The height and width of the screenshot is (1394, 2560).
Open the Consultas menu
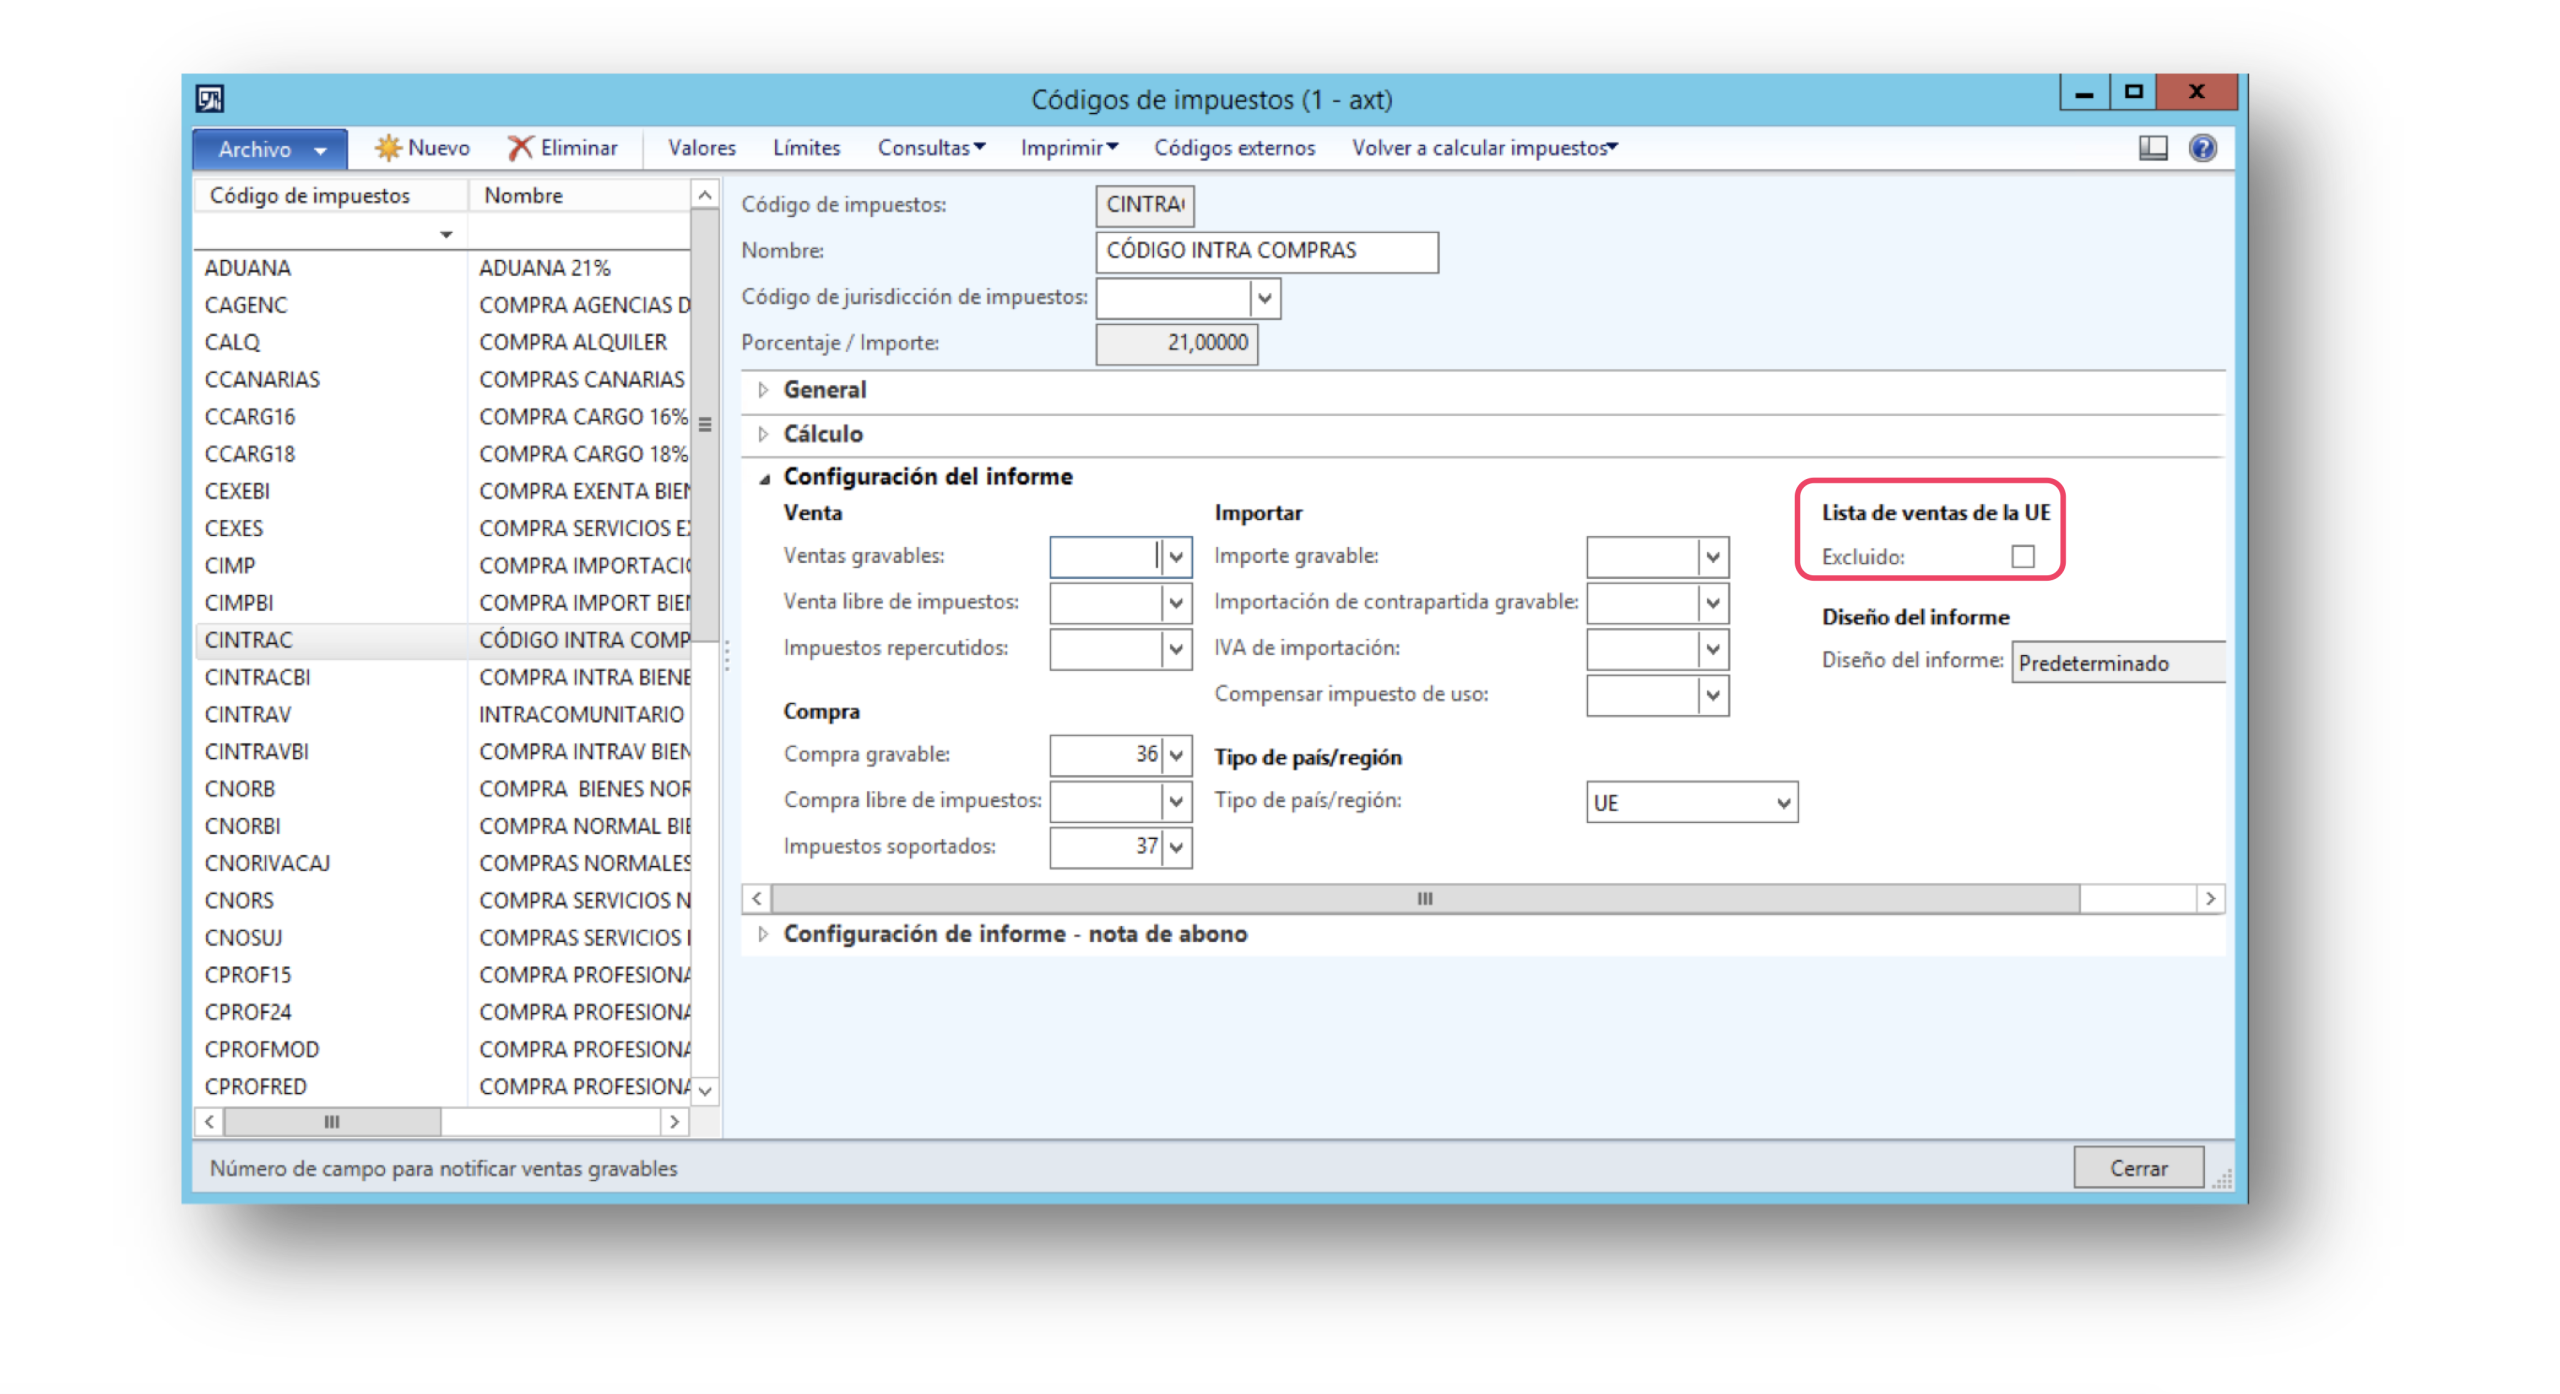tap(930, 148)
